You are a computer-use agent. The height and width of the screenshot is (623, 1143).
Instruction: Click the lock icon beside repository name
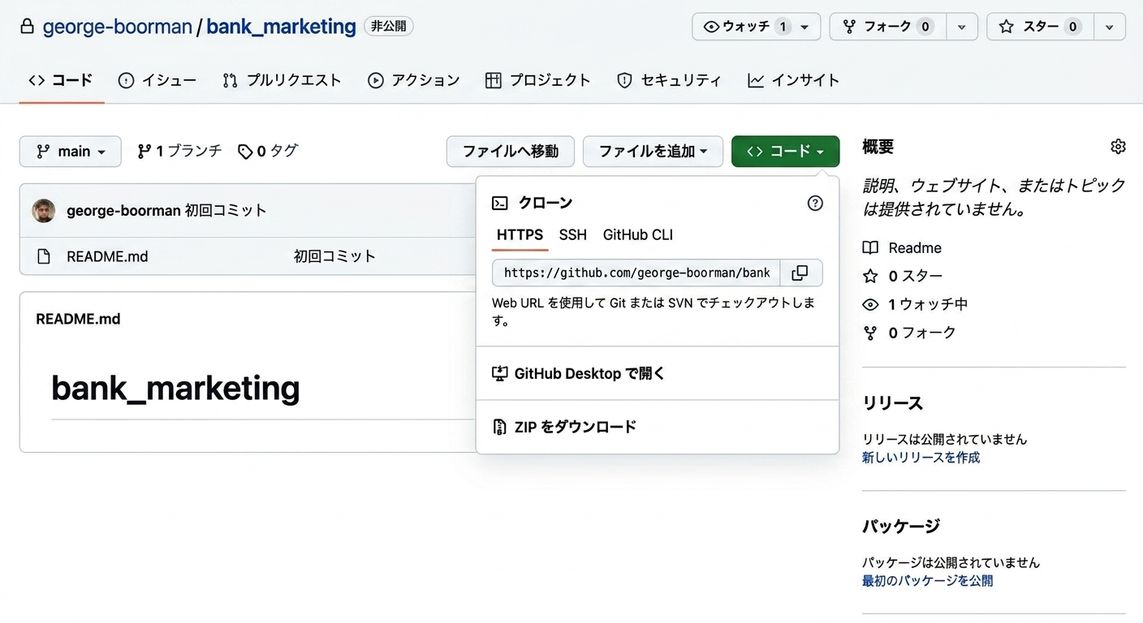coord(27,27)
